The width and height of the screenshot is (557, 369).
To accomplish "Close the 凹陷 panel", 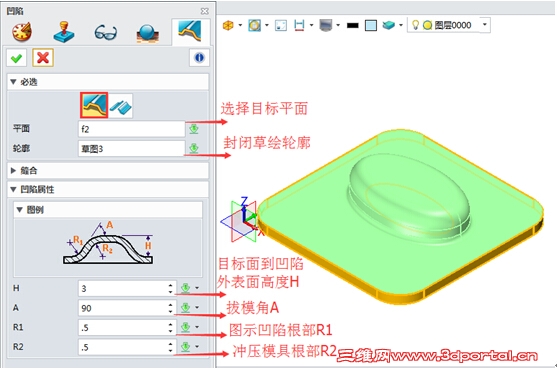I will tap(205, 11).
